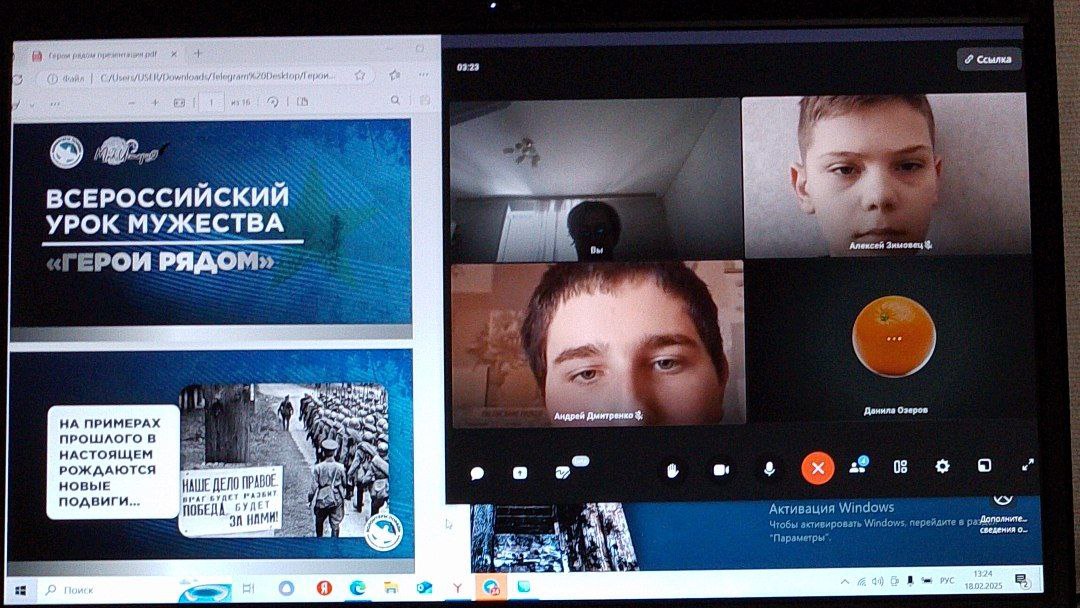Select your own video tile labeled Вы
This screenshot has width=1080, height=608.
click(x=595, y=179)
